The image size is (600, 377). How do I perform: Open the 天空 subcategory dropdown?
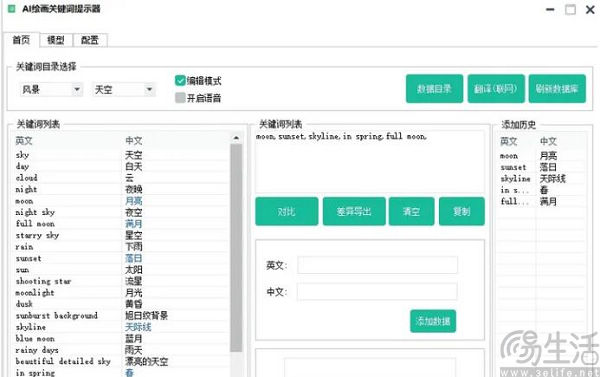point(123,90)
